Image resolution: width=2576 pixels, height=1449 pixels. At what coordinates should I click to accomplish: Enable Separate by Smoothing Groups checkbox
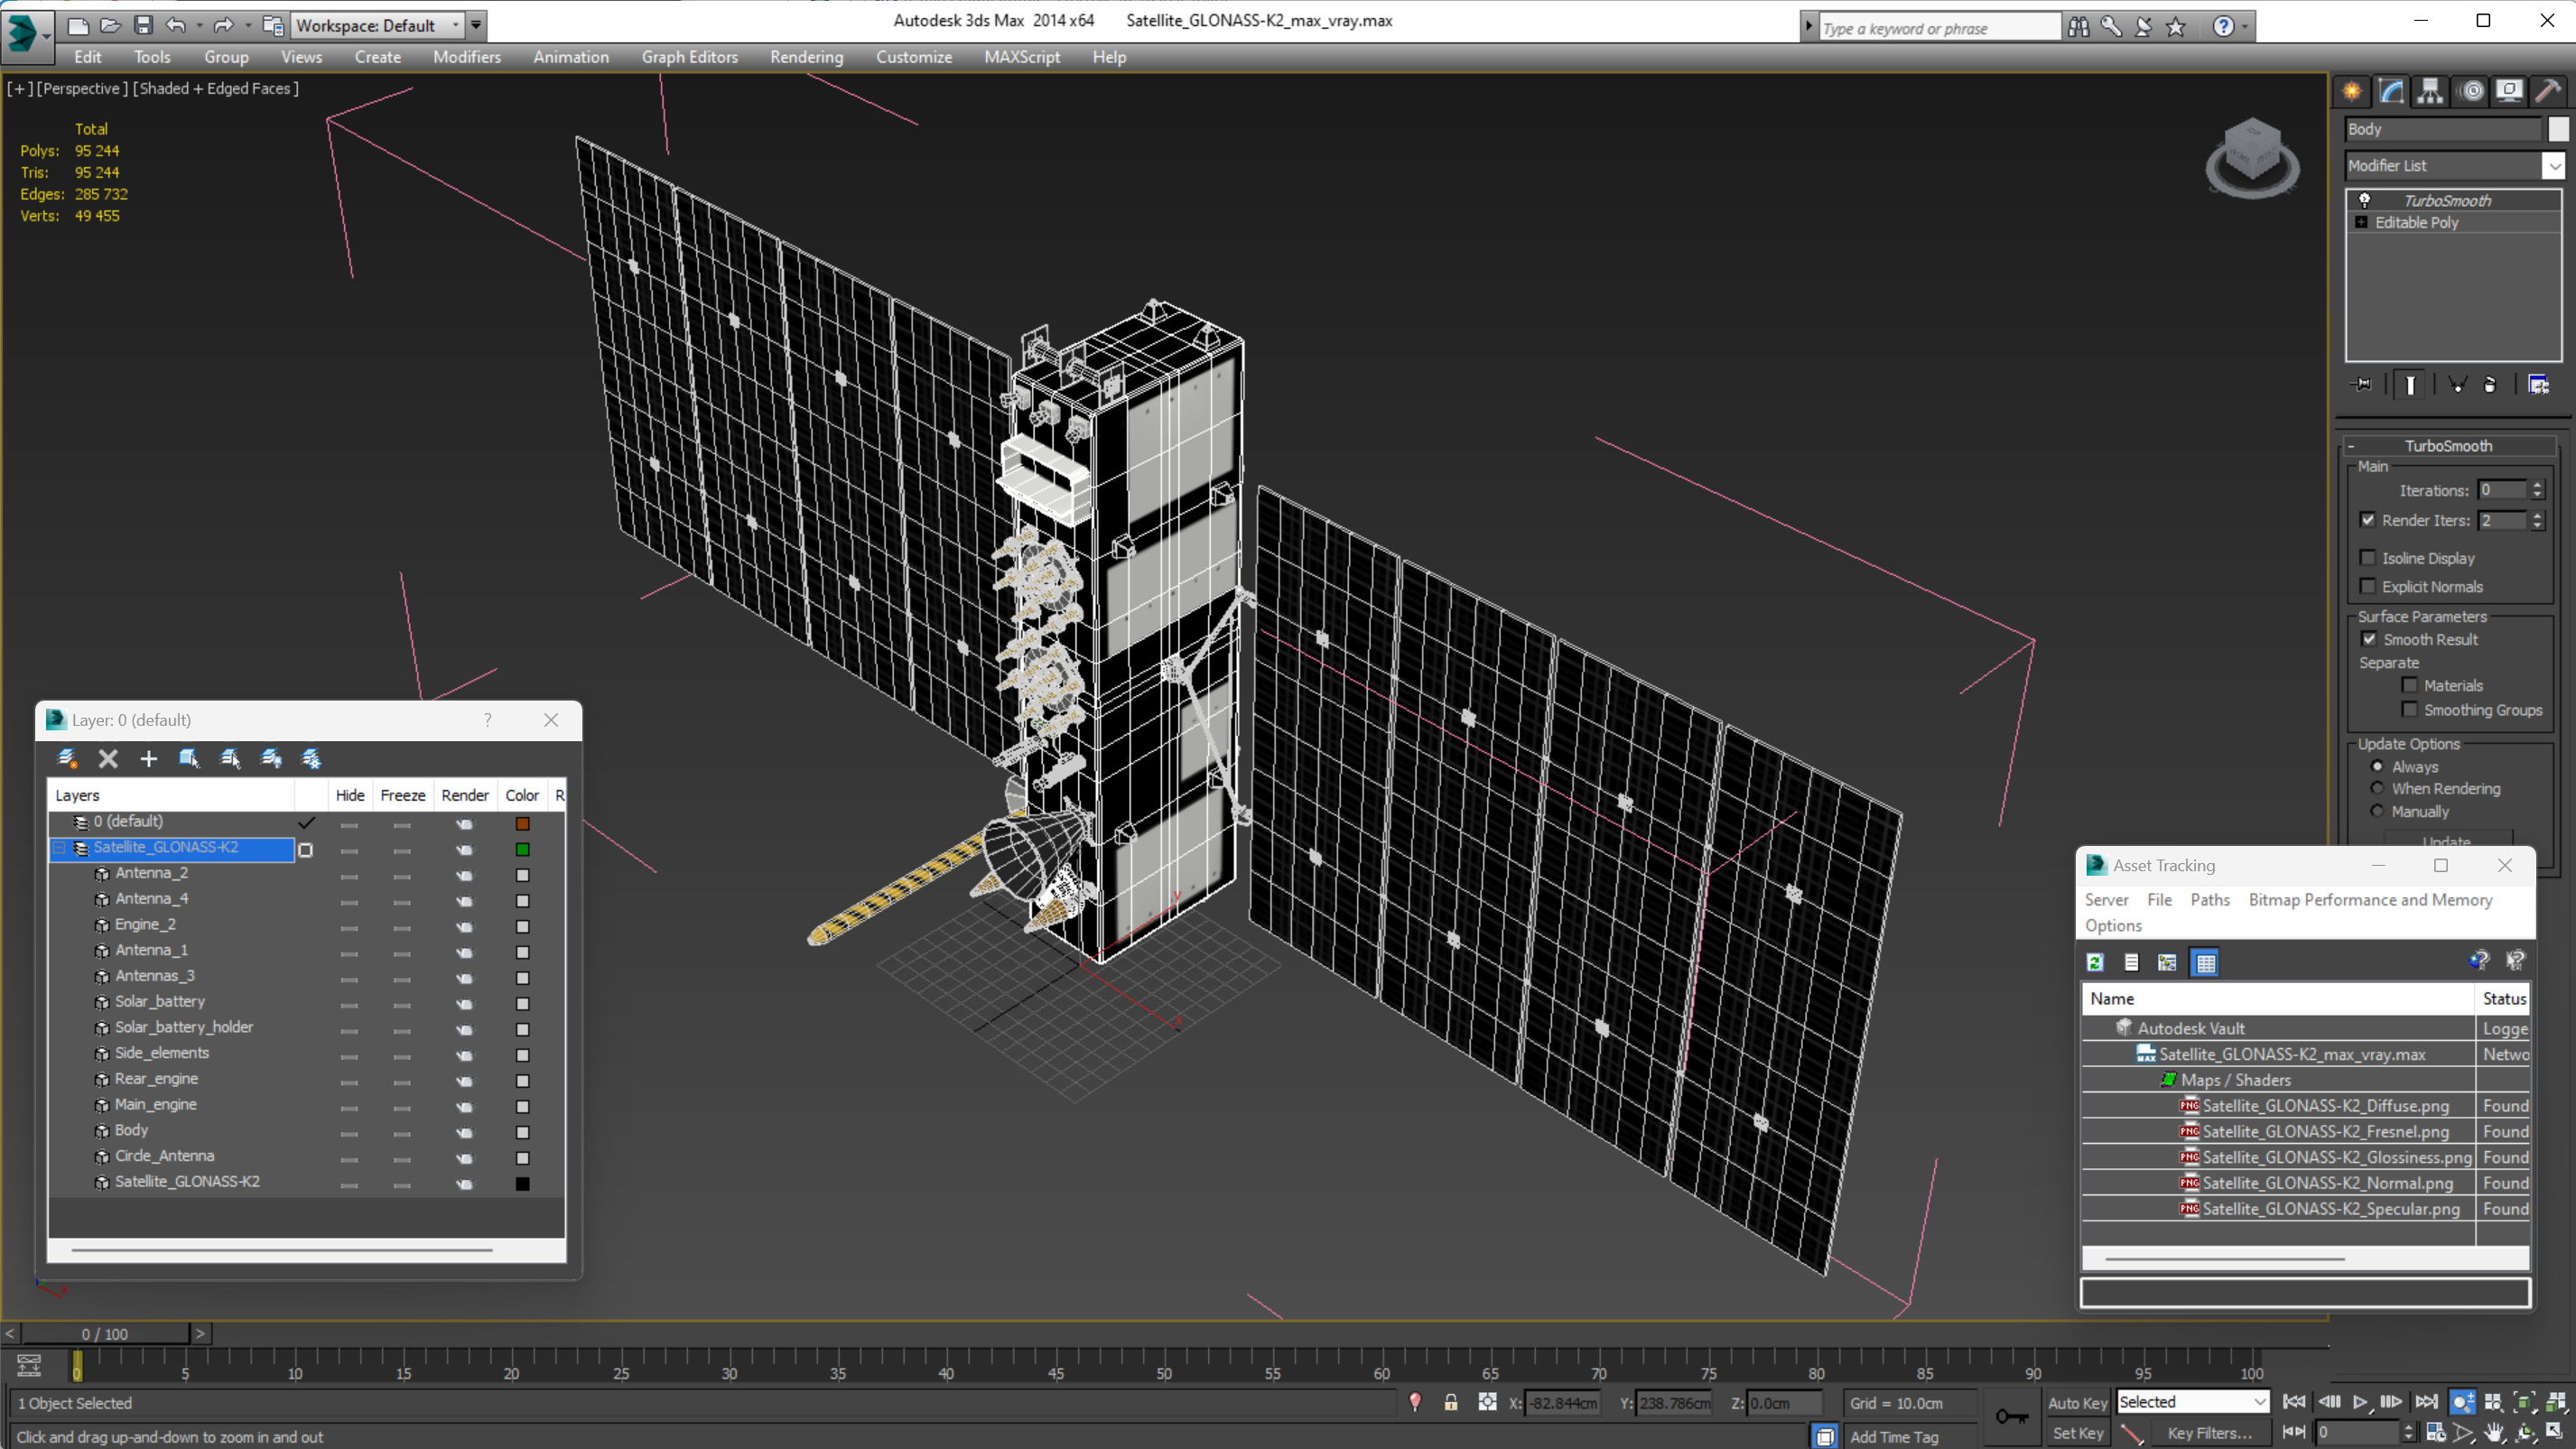2410,709
